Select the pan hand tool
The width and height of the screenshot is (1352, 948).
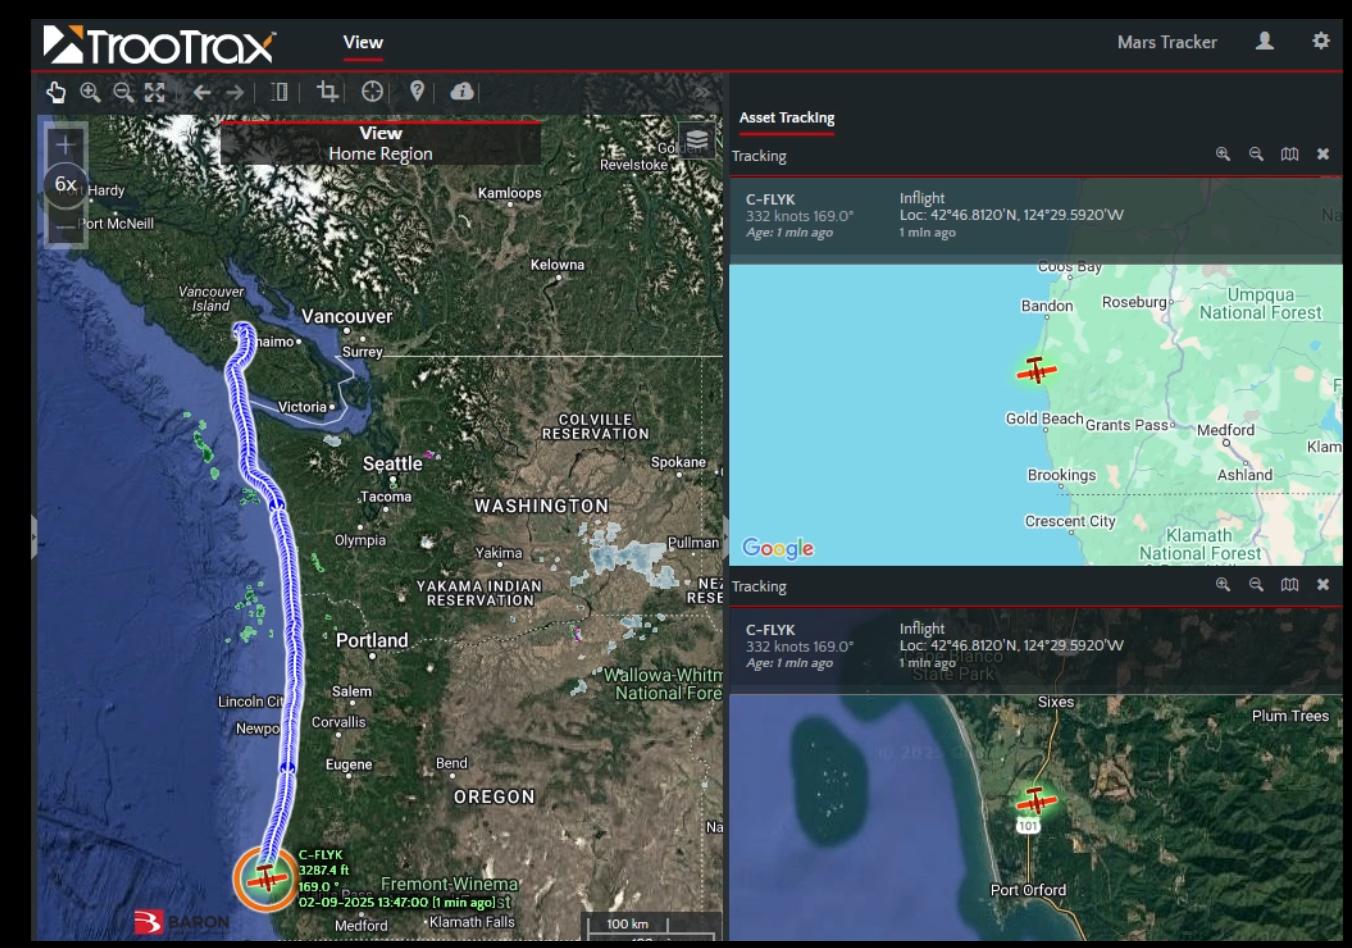pyautogui.click(x=56, y=92)
